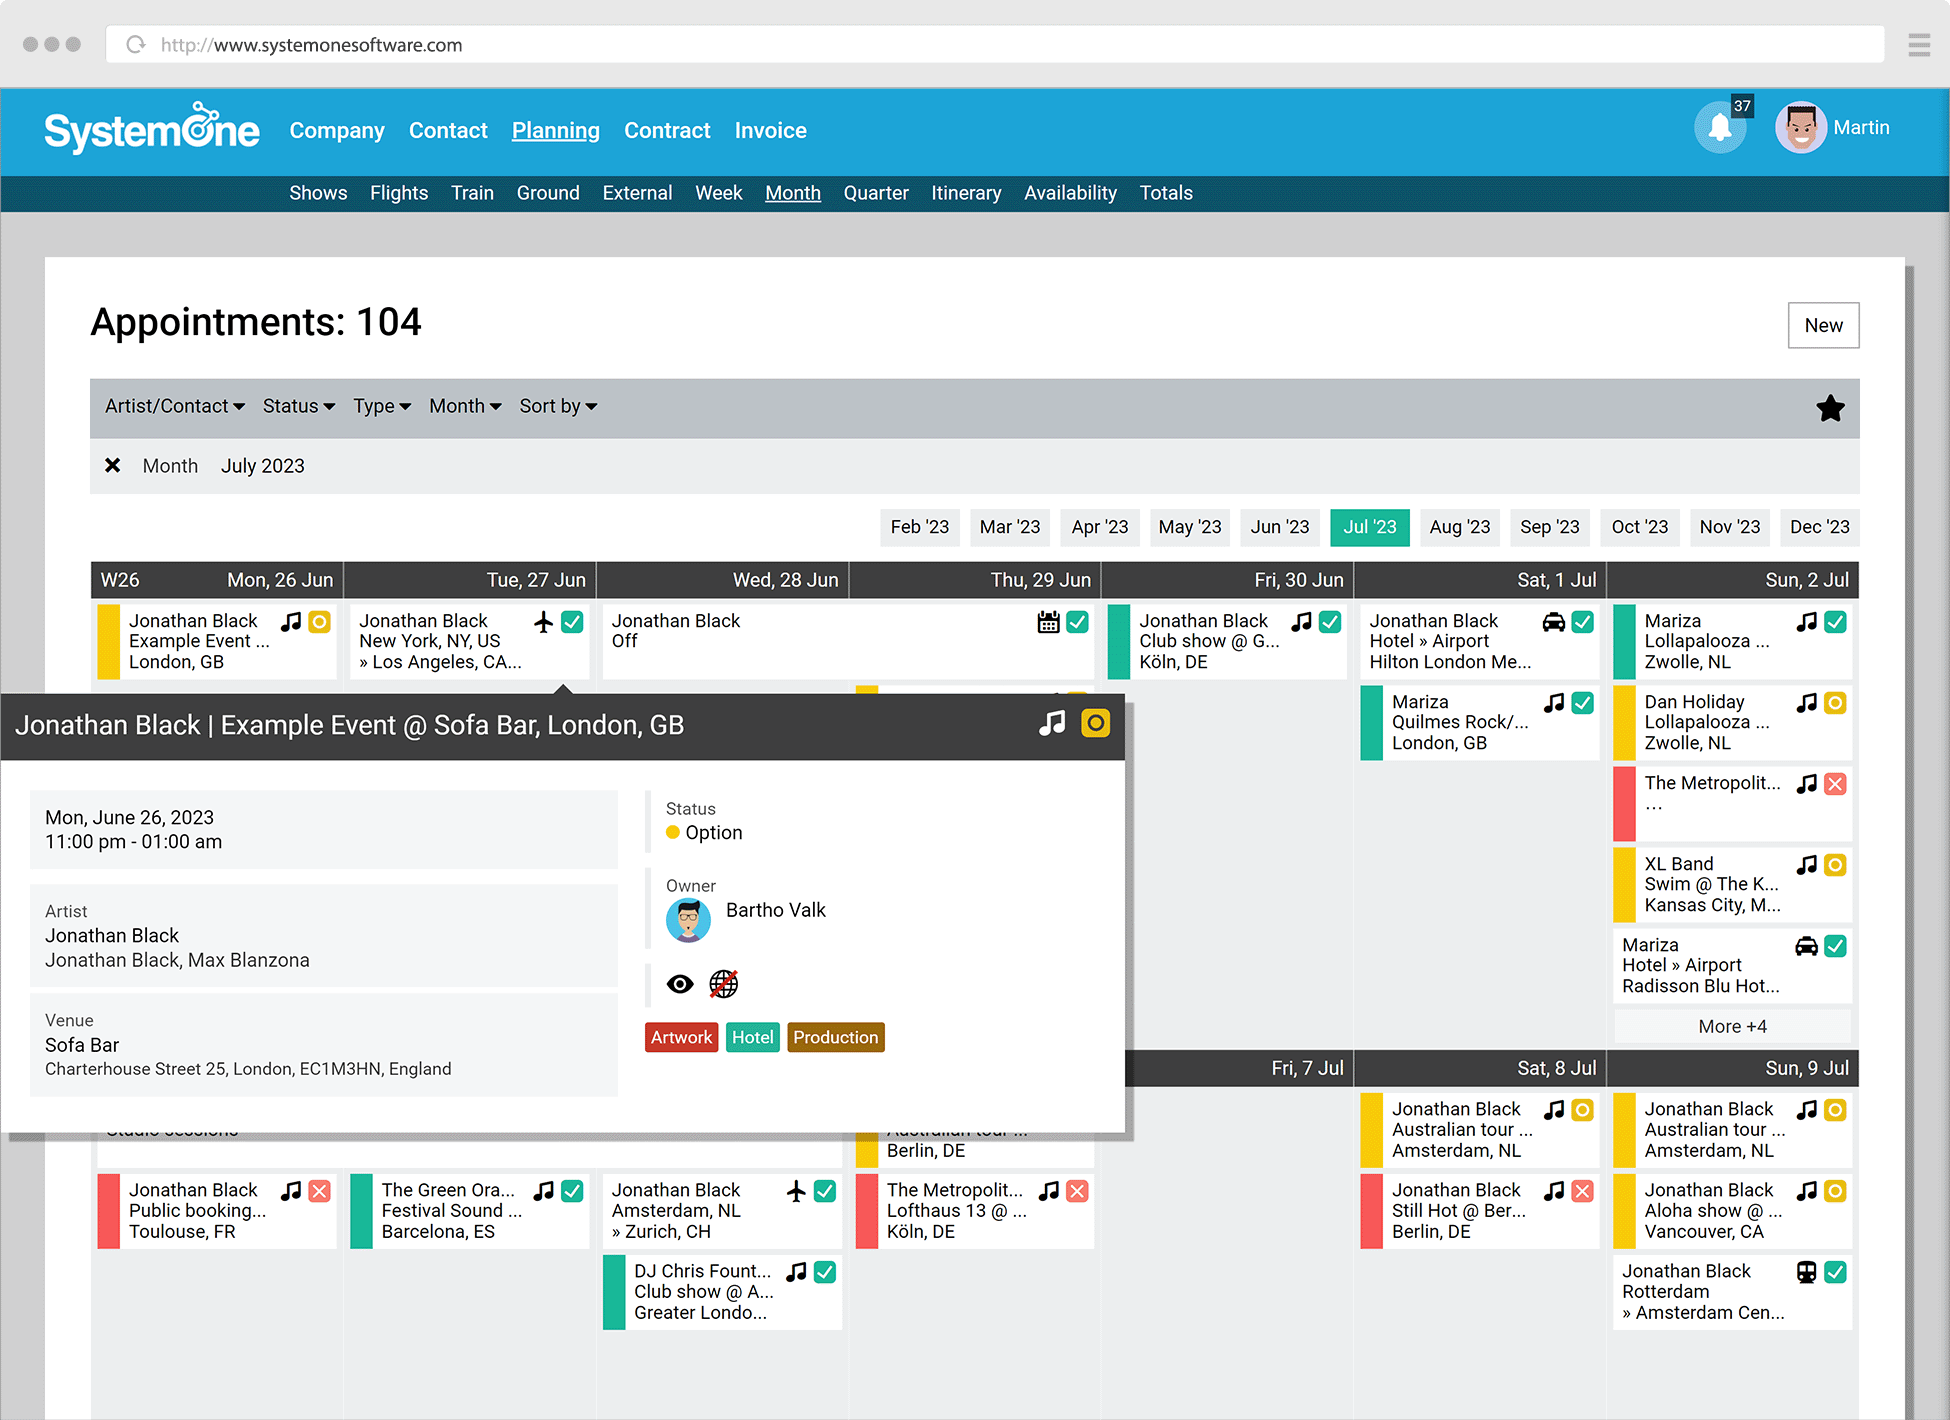1950x1420 pixels.
Task: Click the train icon on Rotterdam appointment
Action: [x=1806, y=1272]
